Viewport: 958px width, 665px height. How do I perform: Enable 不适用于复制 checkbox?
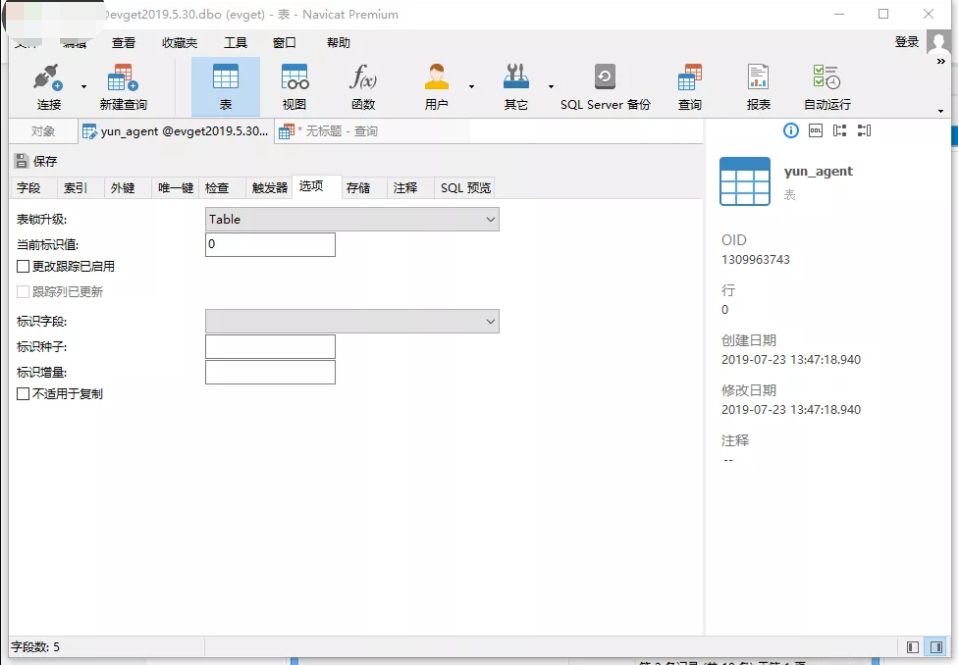click(x=23, y=394)
